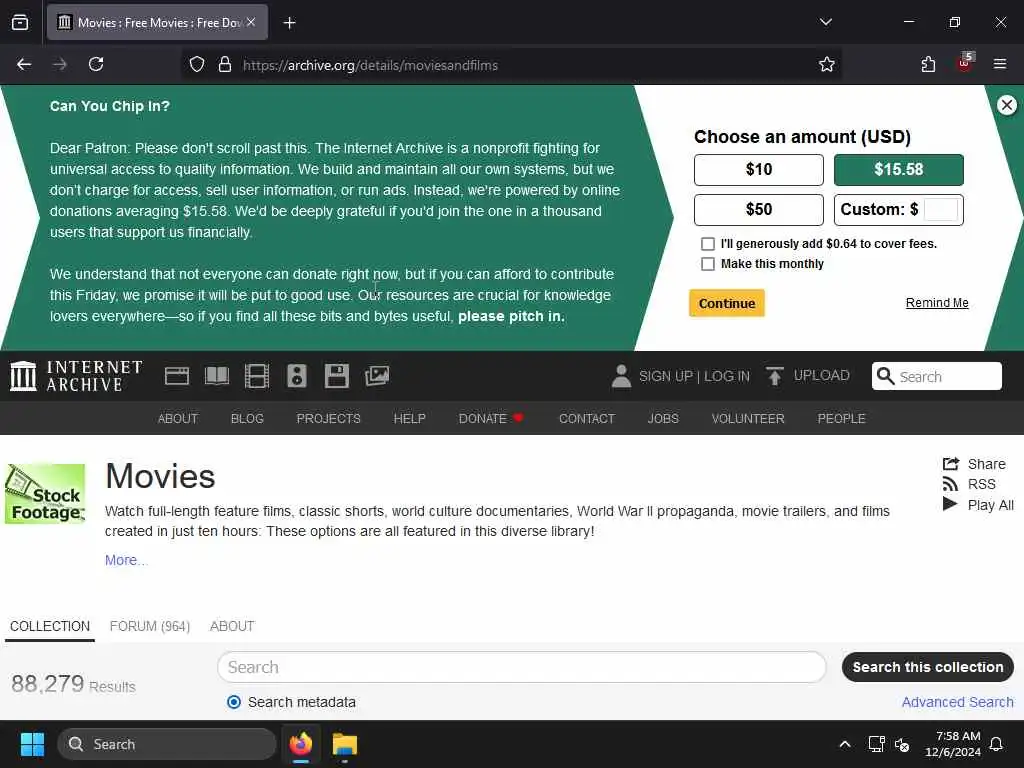1024x768 pixels.
Task: Select the Search metadata radio button
Action: tap(233, 703)
